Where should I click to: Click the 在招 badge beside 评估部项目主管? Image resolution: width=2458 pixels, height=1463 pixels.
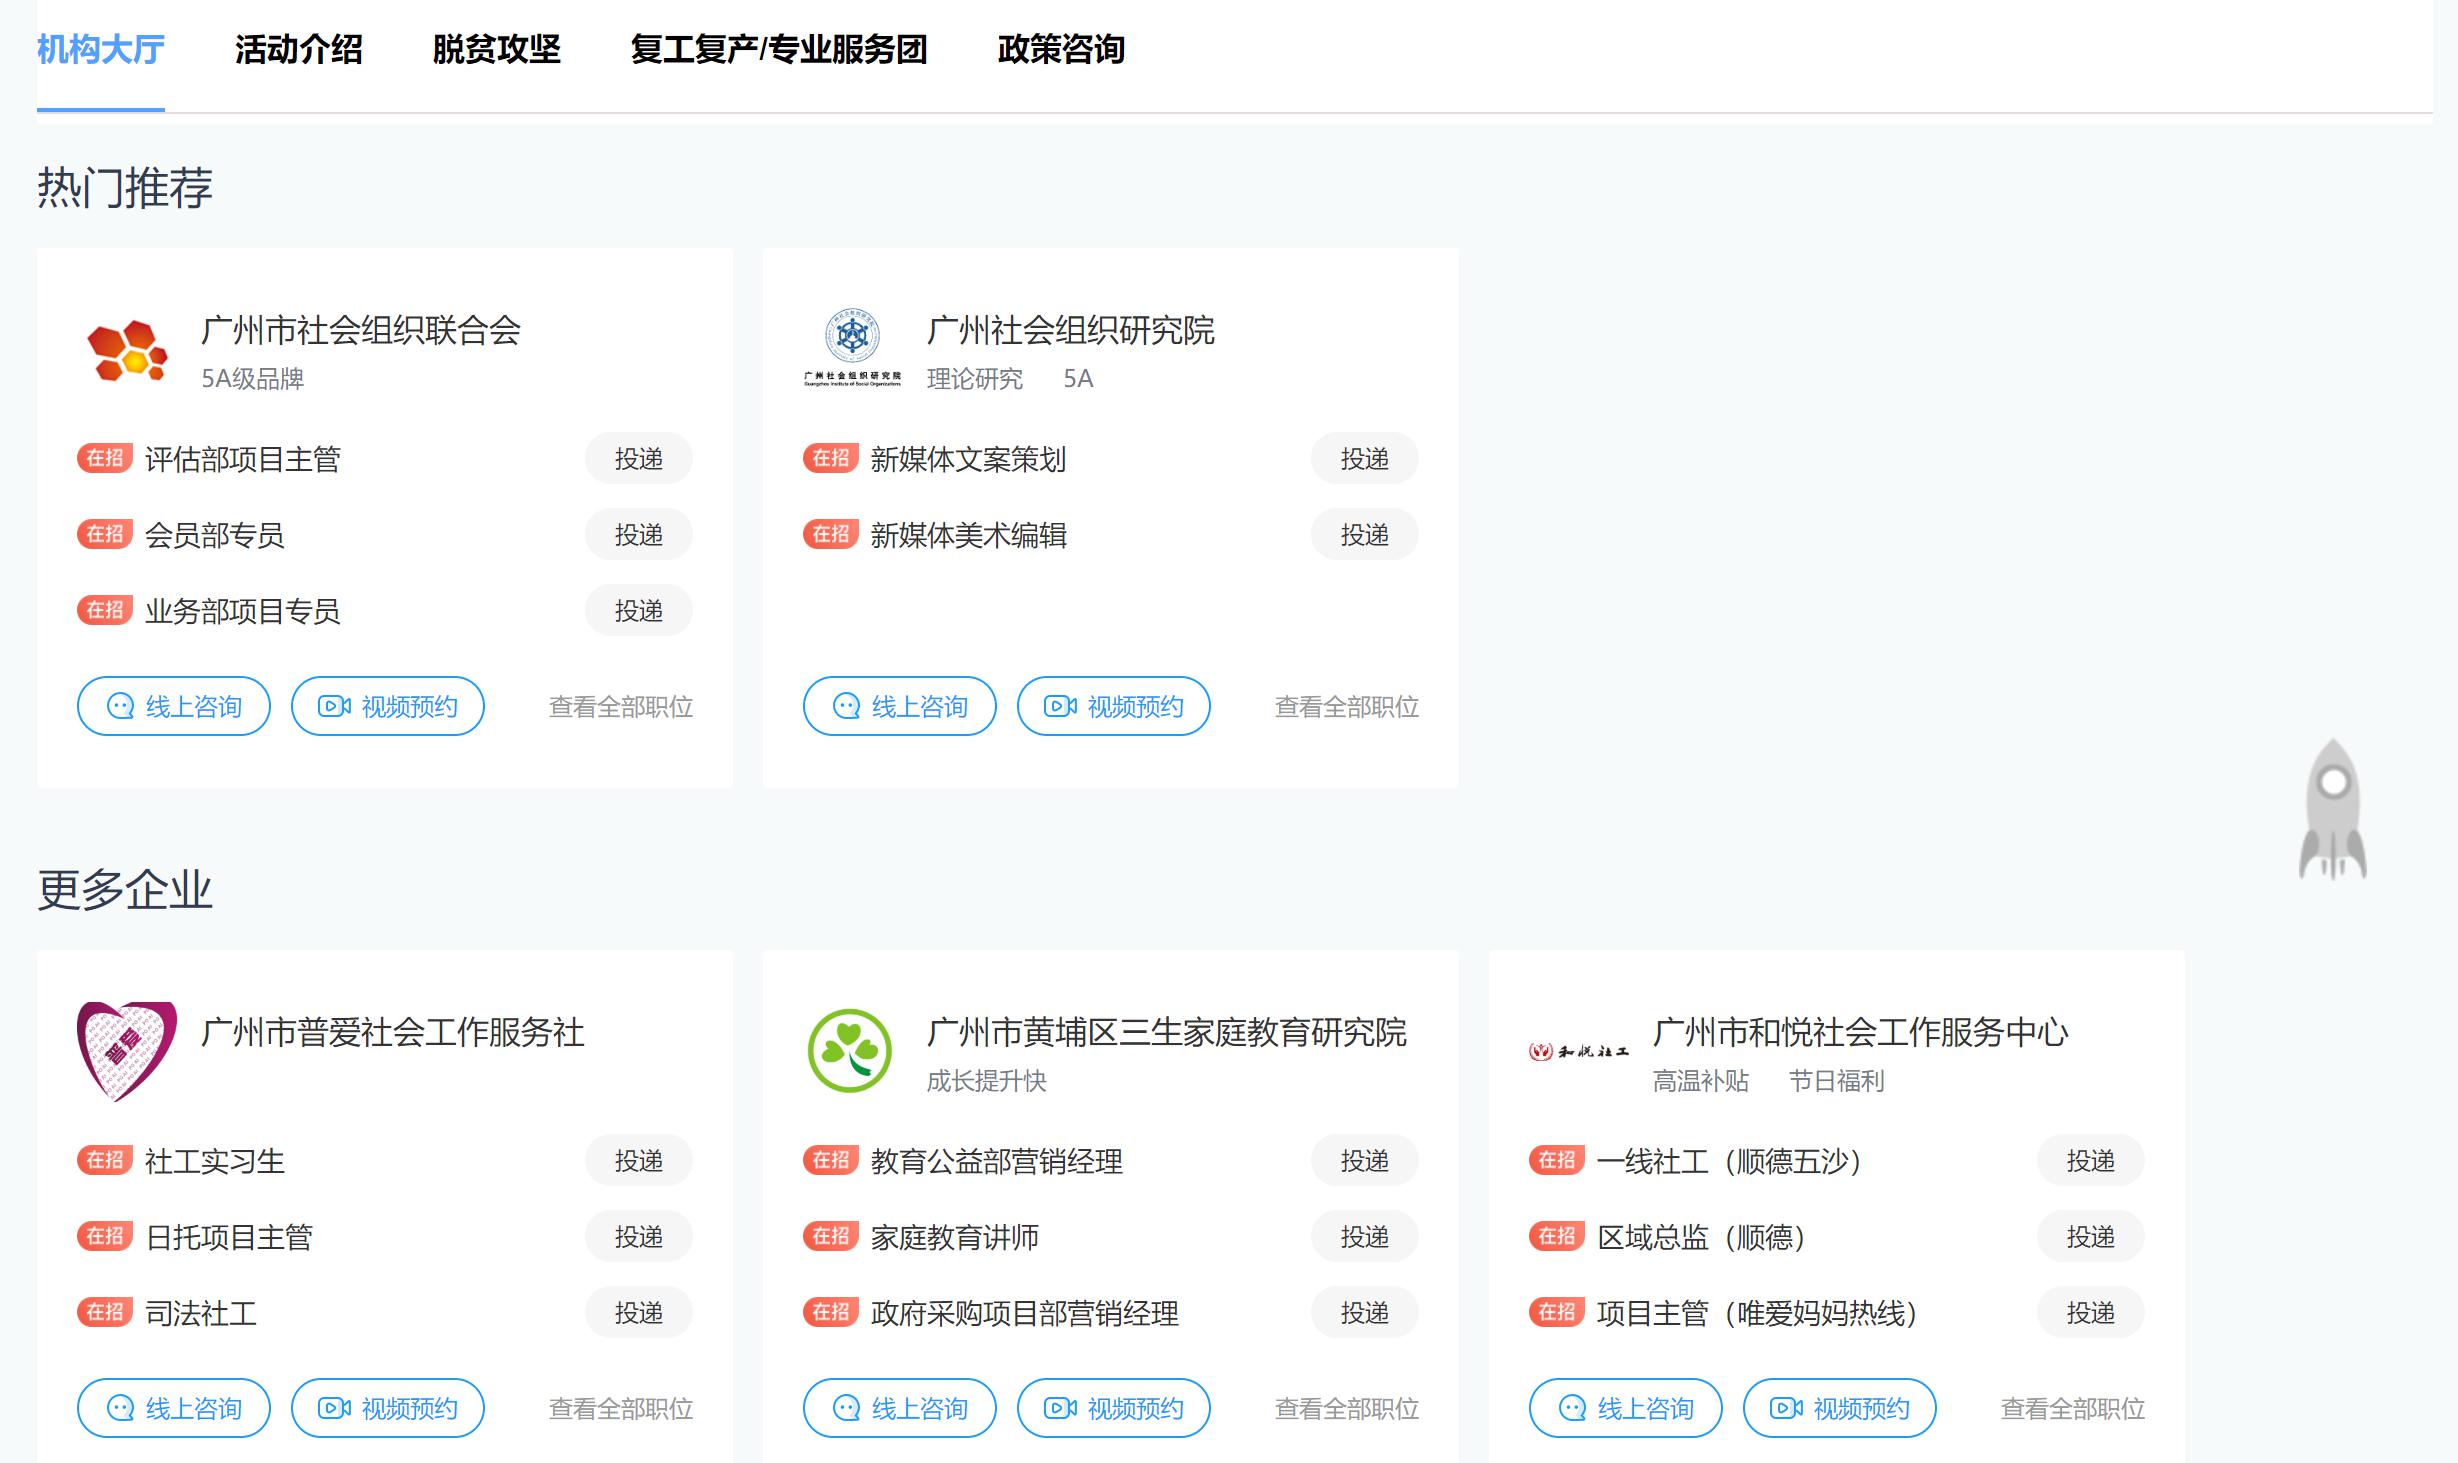(x=105, y=458)
